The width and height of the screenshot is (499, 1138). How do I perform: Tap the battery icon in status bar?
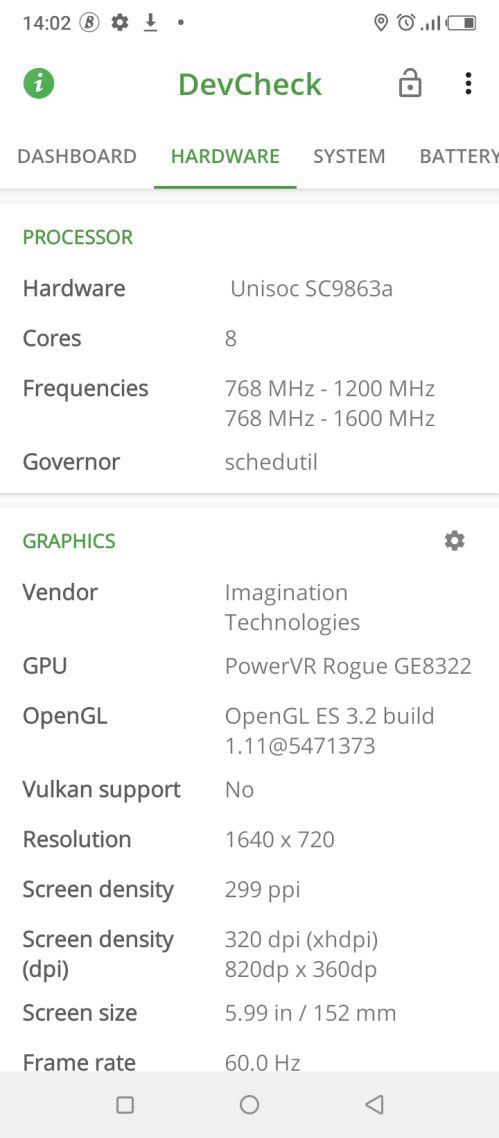[461, 23]
